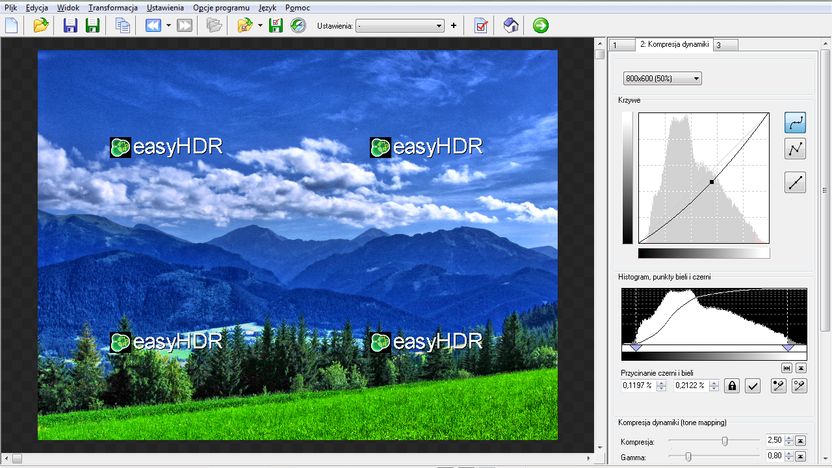Click the checklist document toolbar icon
Image resolution: width=832 pixels, height=468 pixels.
pos(481,25)
